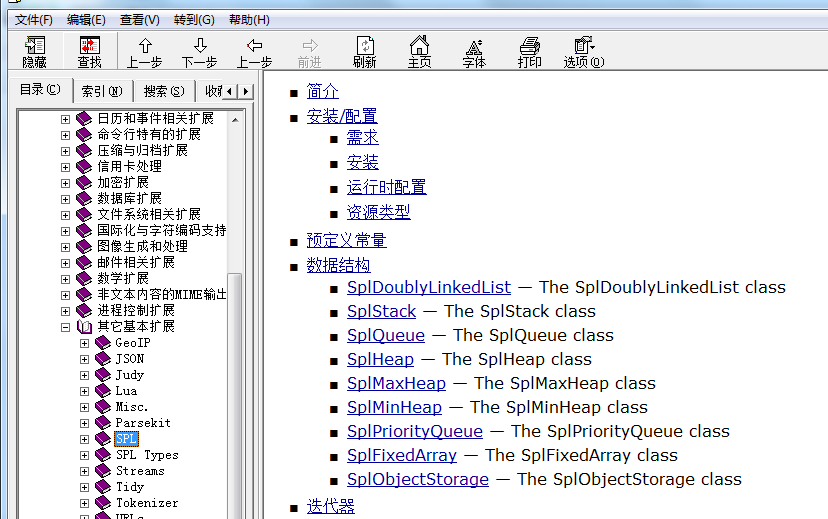Follow the SplObjectStorage link
Image resolution: width=828 pixels, height=519 pixels.
[x=418, y=479]
